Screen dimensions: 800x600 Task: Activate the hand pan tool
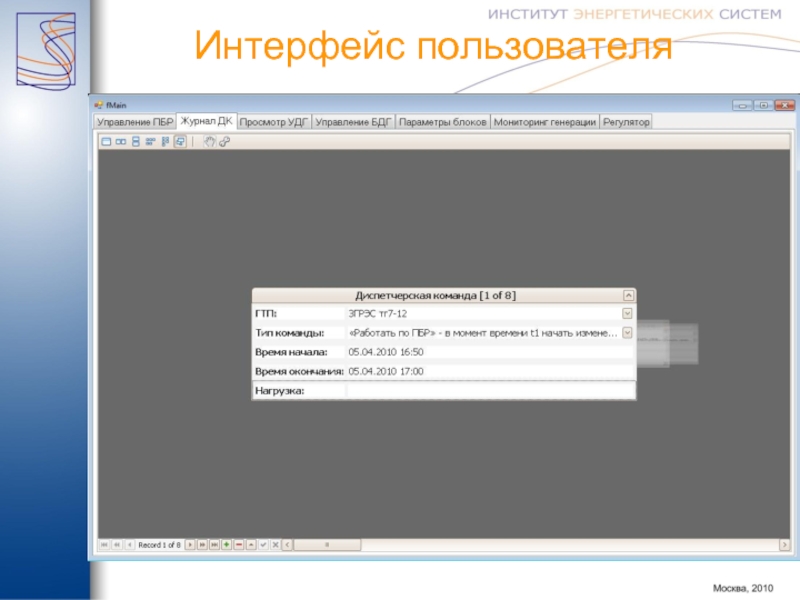click(x=209, y=142)
